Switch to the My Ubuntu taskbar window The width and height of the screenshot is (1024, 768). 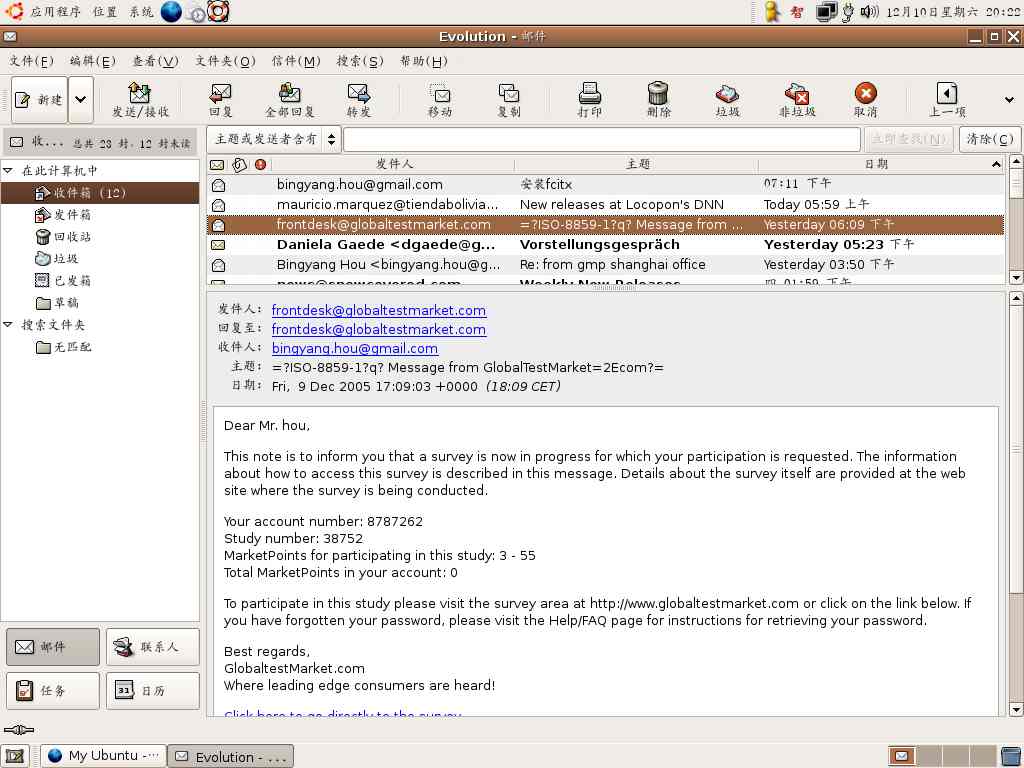click(x=103, y=756)
